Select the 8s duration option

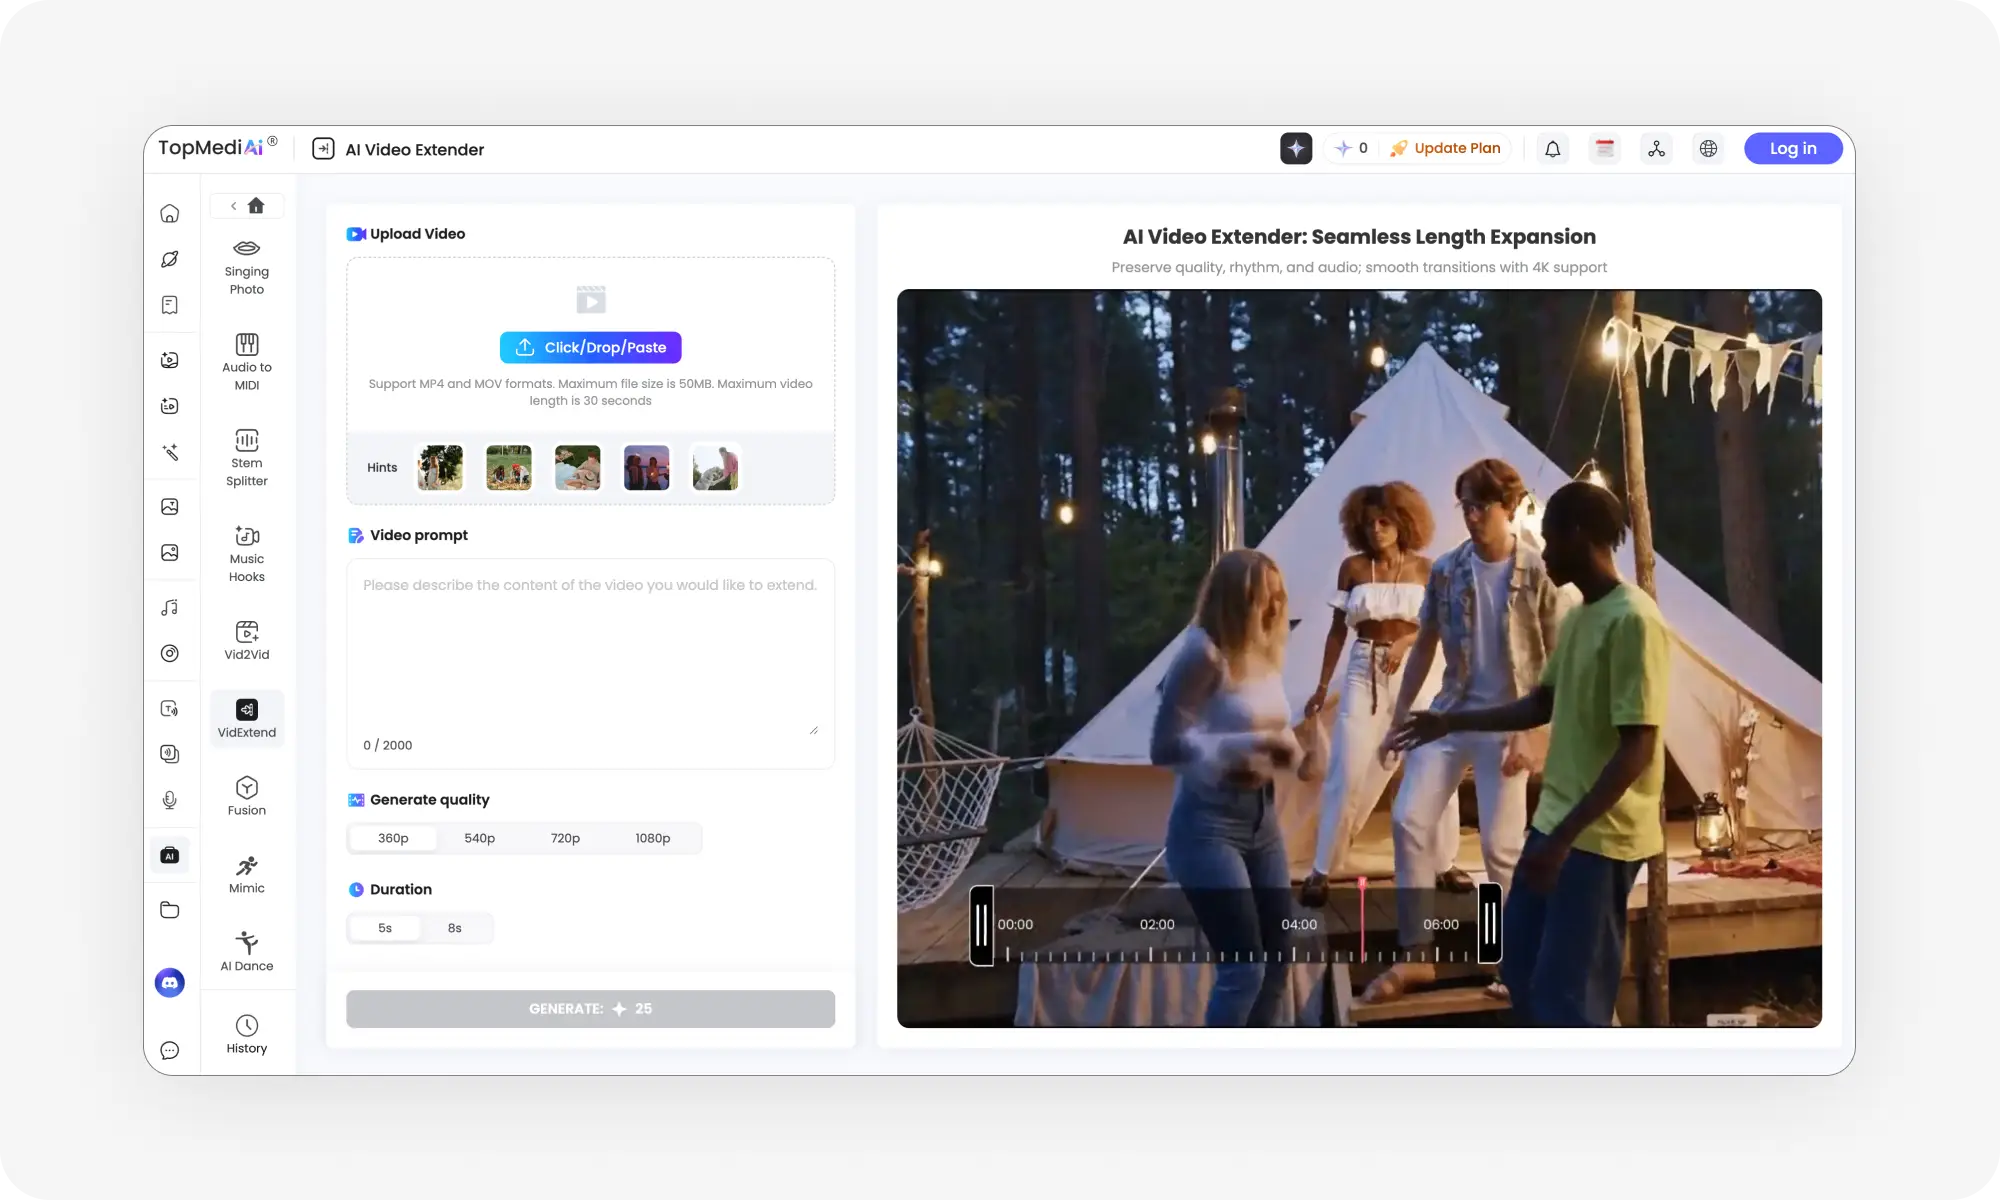(454, 928)
